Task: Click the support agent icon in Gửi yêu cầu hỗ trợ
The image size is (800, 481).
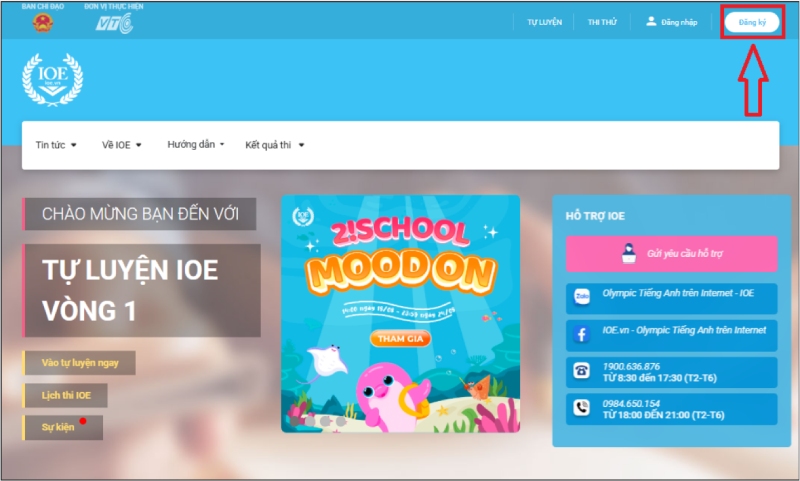Action: 629,253
